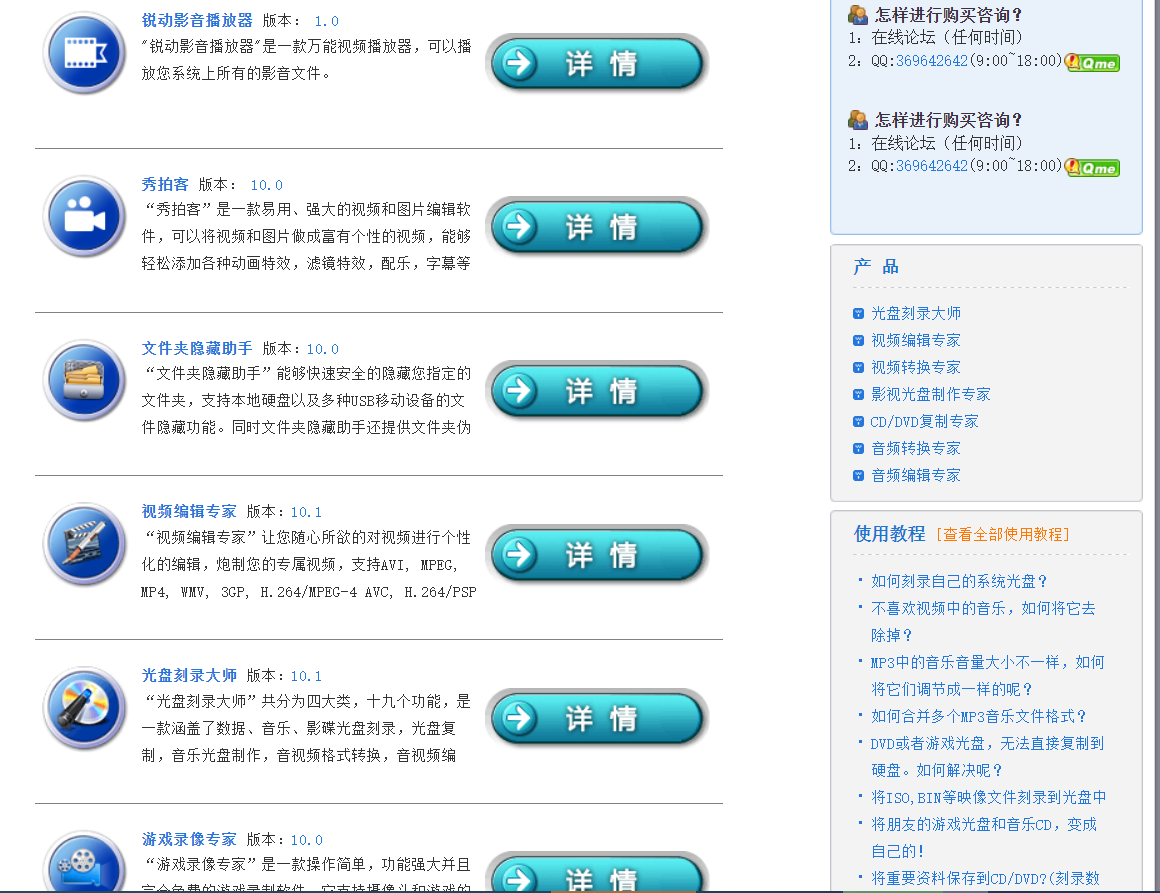1160x893 pixels.
Task: Click the 秀拍客 camcorder icon
Action: (x=85, y=216)
